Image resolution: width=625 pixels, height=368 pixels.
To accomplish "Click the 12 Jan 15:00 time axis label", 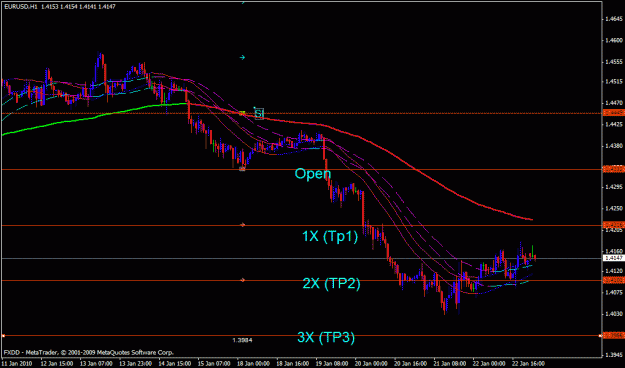I will click(x=56, y=364).
